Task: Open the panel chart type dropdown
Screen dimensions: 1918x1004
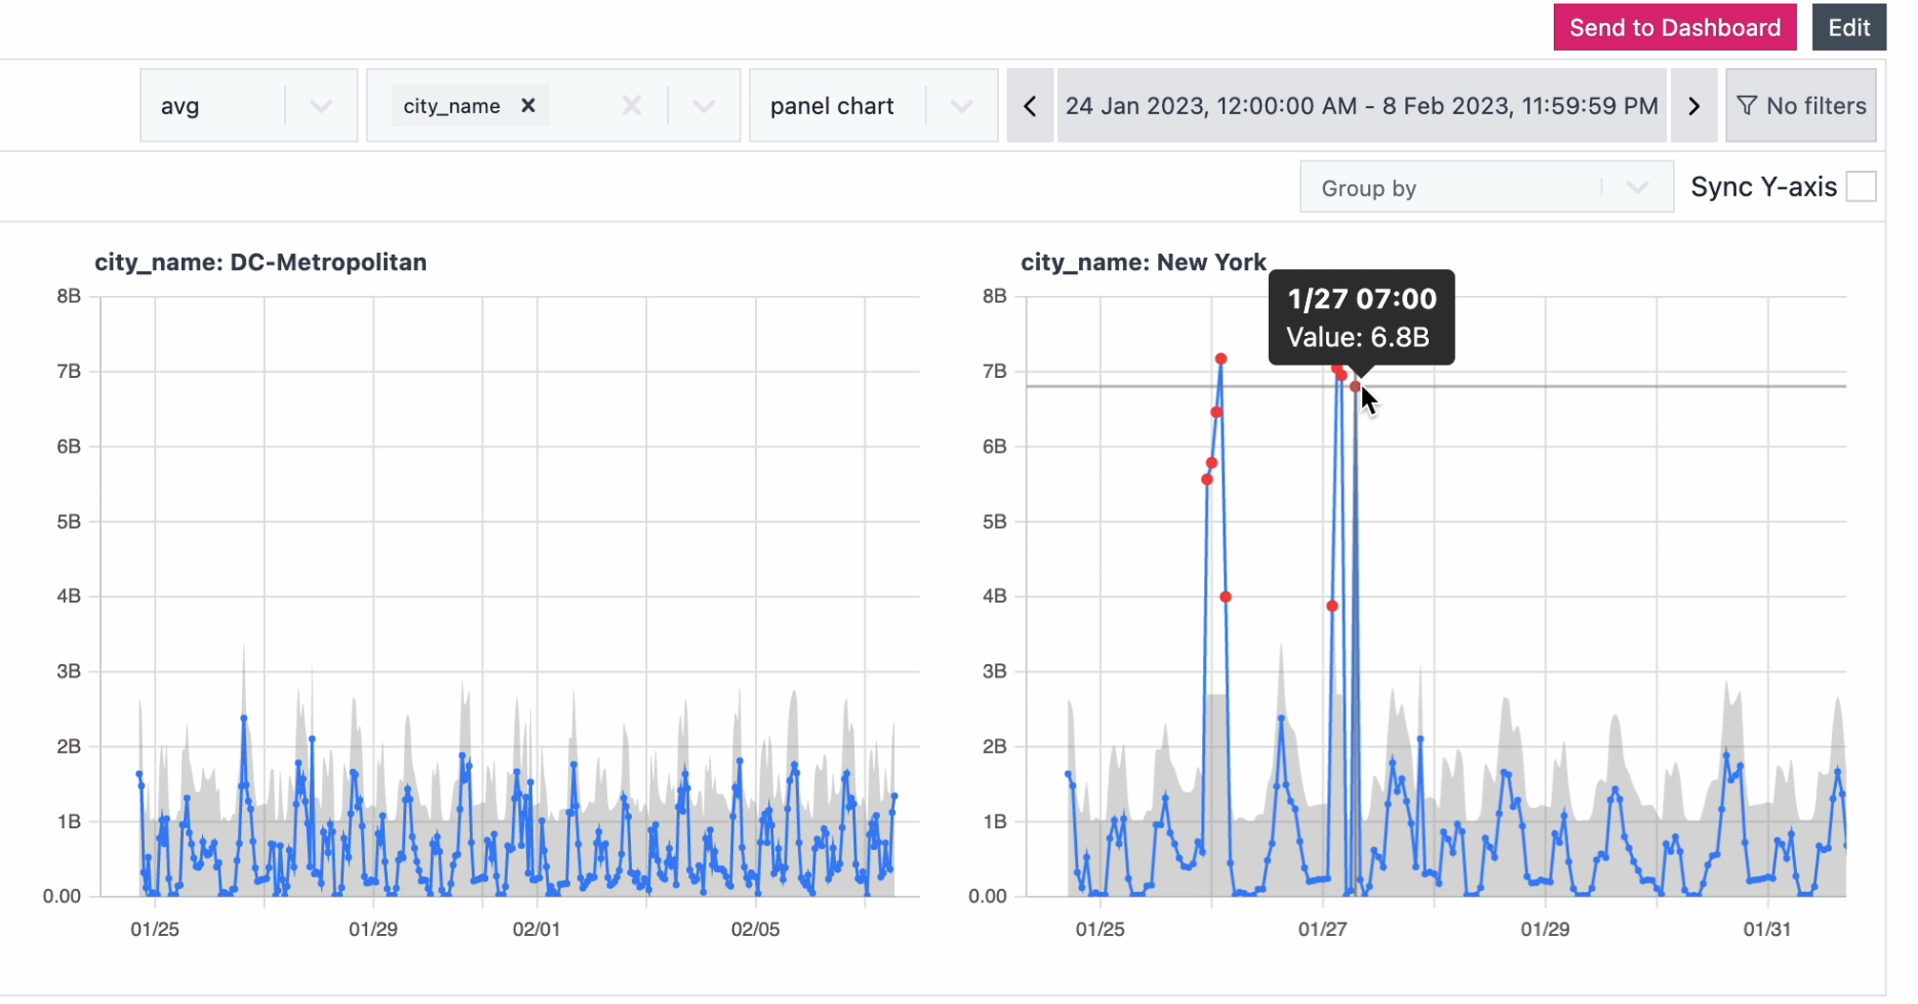Action: click(x=960, y=106)
